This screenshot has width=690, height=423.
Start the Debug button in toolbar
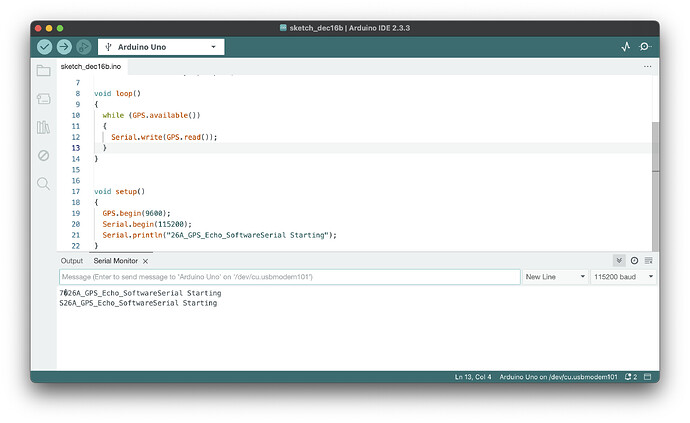click(84, 47)
